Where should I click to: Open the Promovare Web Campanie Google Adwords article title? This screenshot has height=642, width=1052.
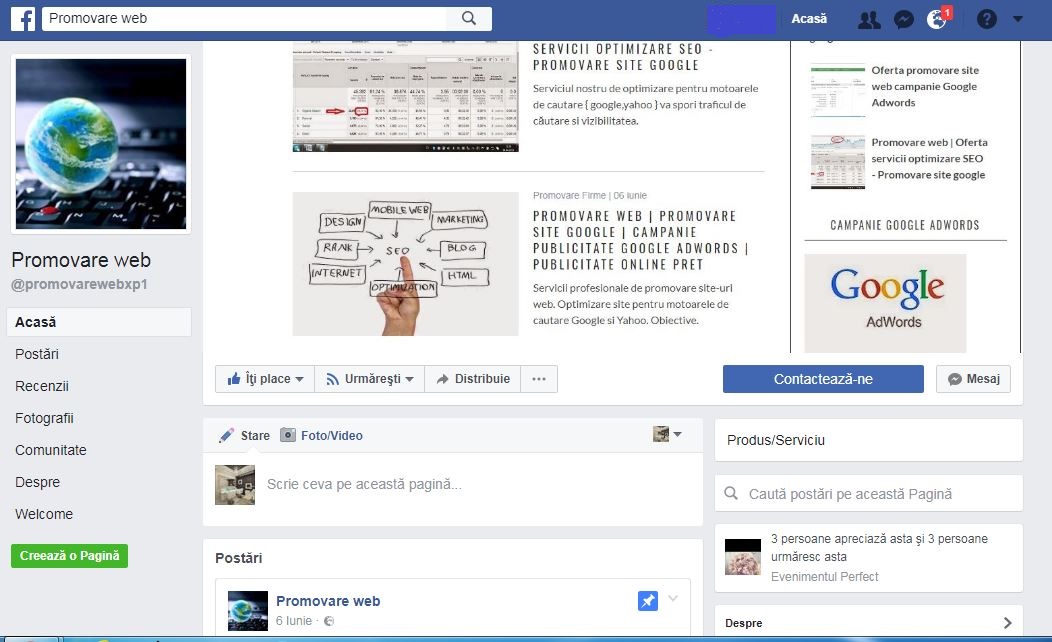(640, 240)
